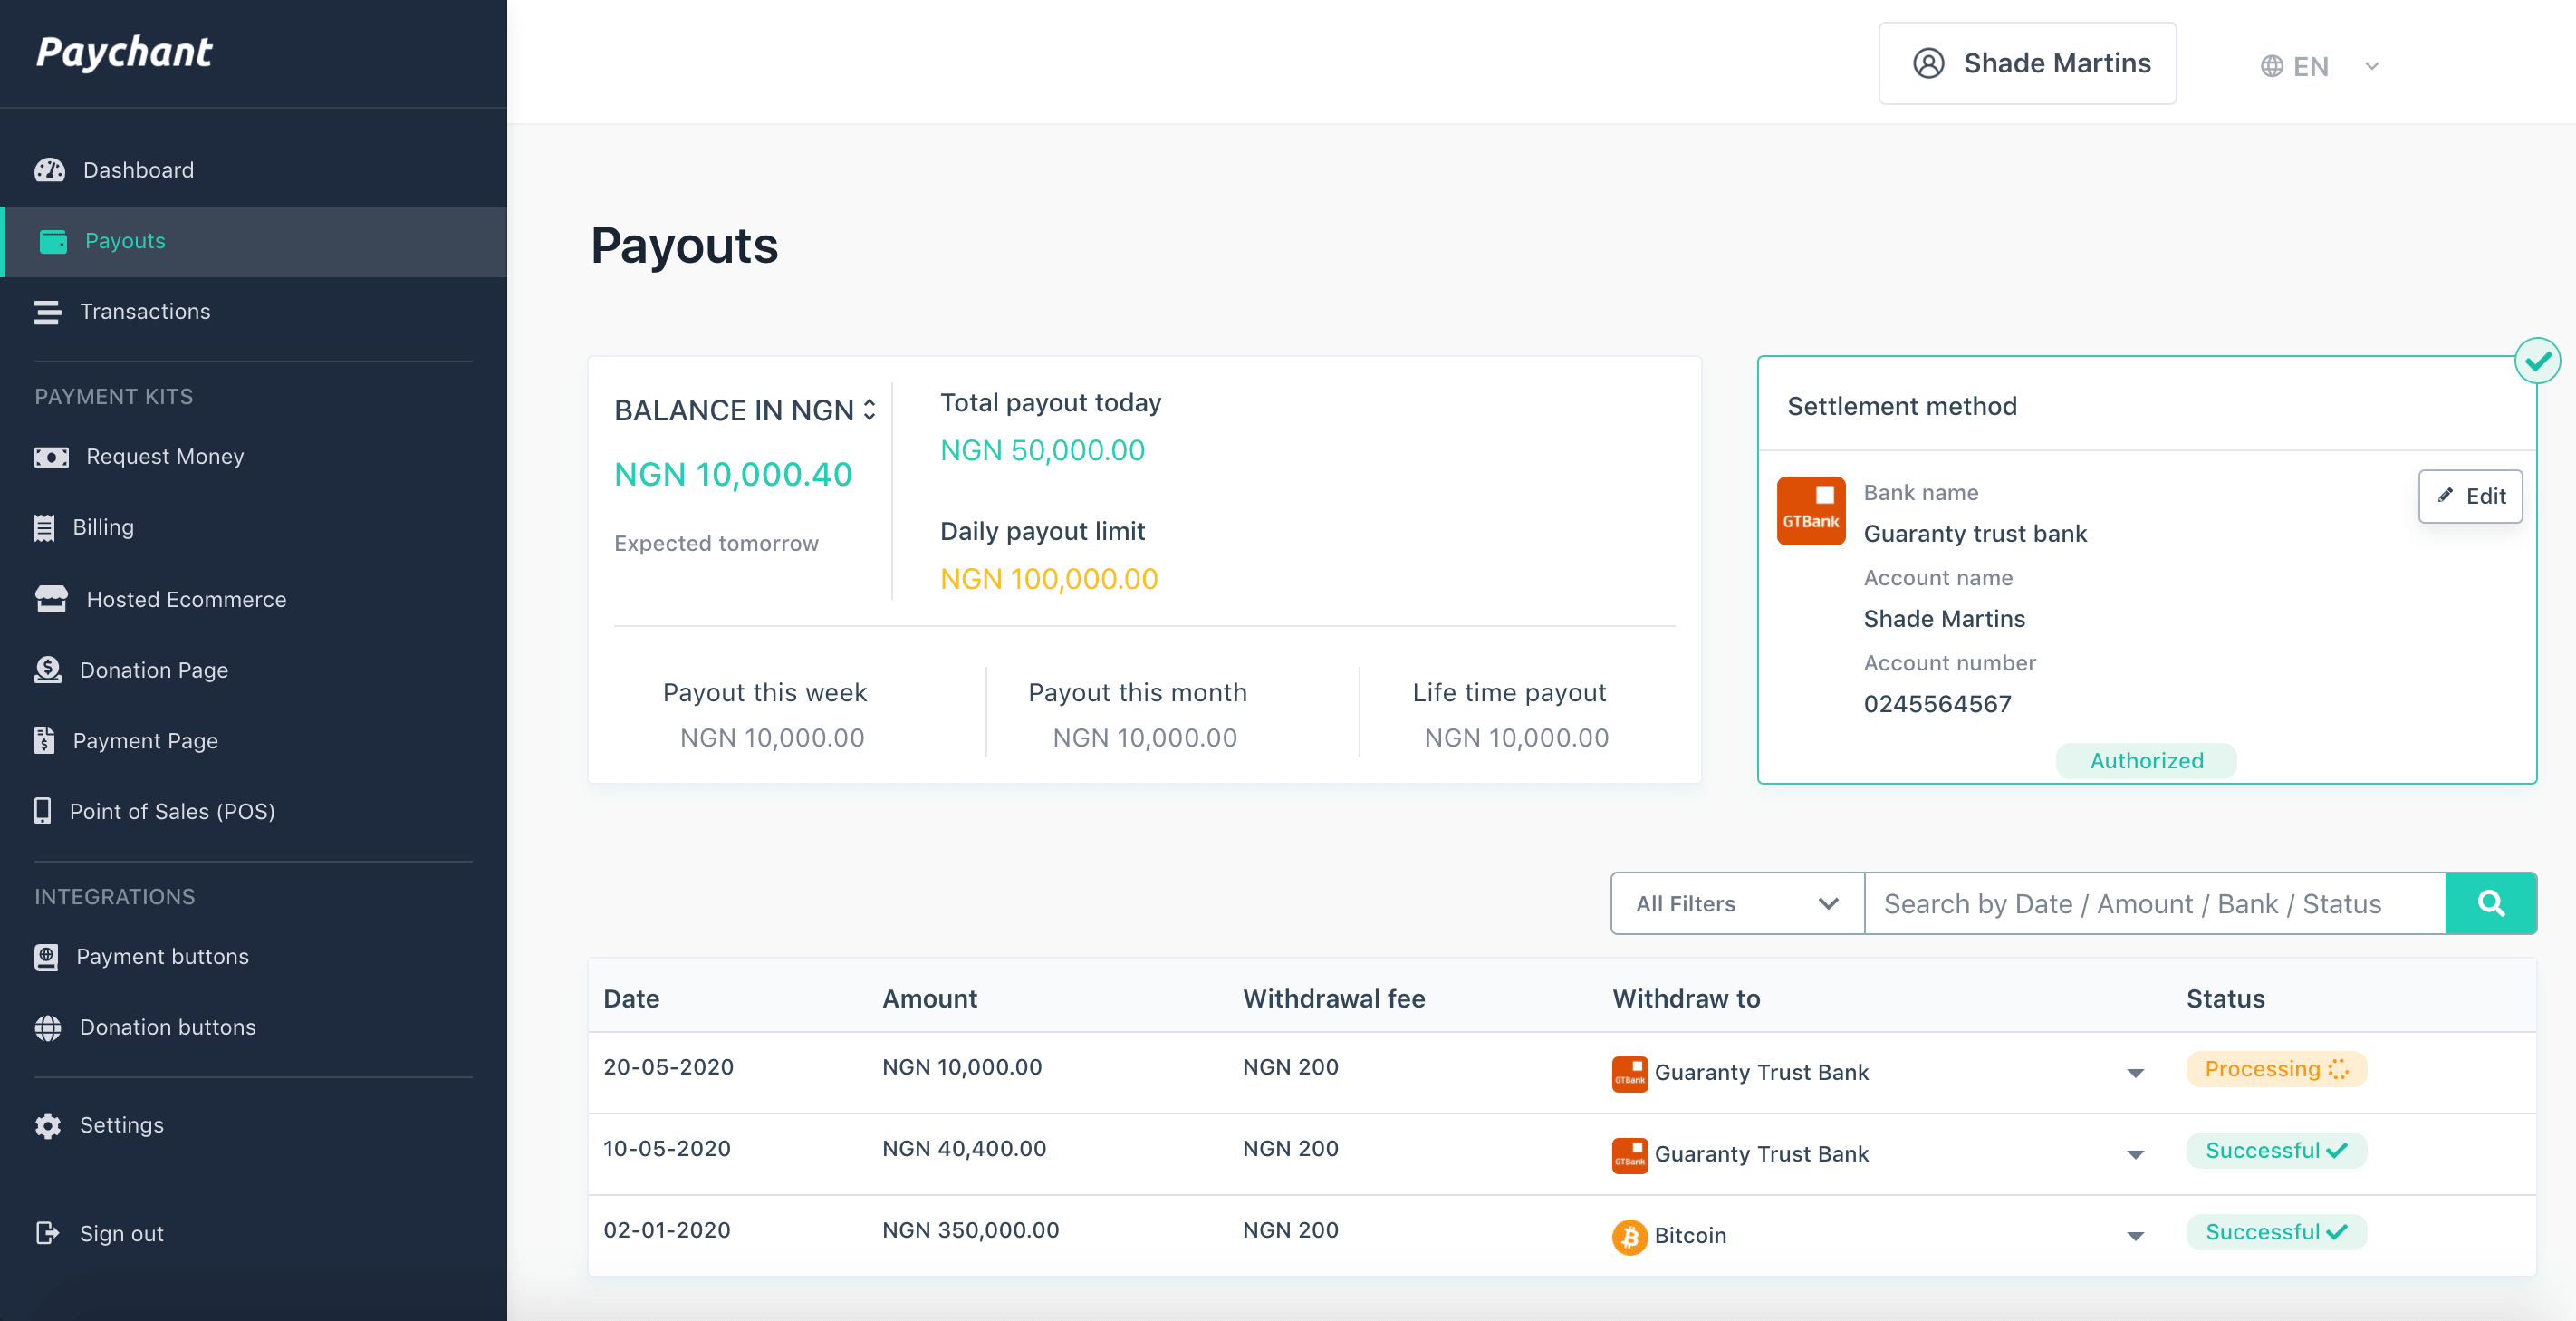Click the Dashboard sidebar icon
This screenshot has width=2576, height=1321.
pos(51,169)
